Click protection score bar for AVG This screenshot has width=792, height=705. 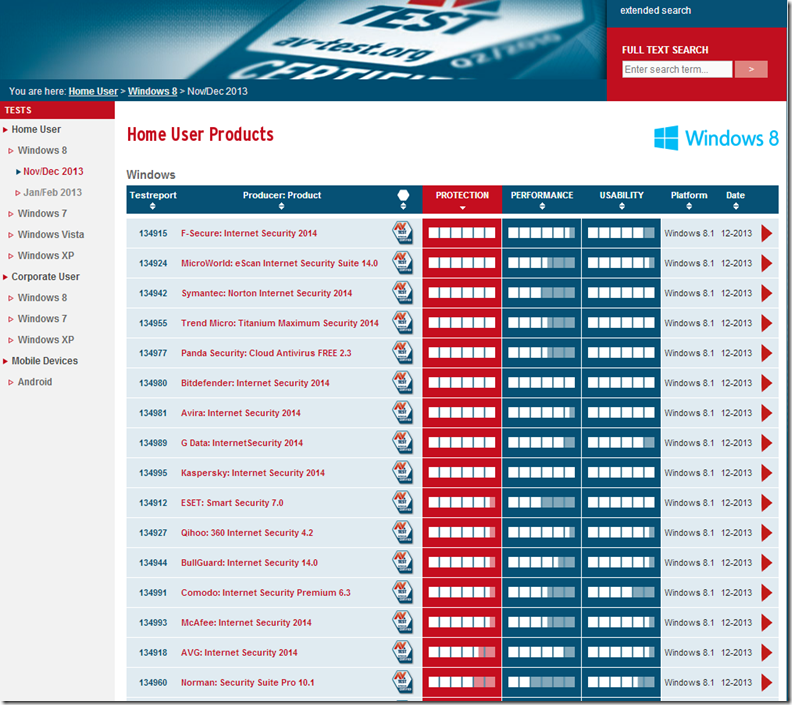point(462,652)
